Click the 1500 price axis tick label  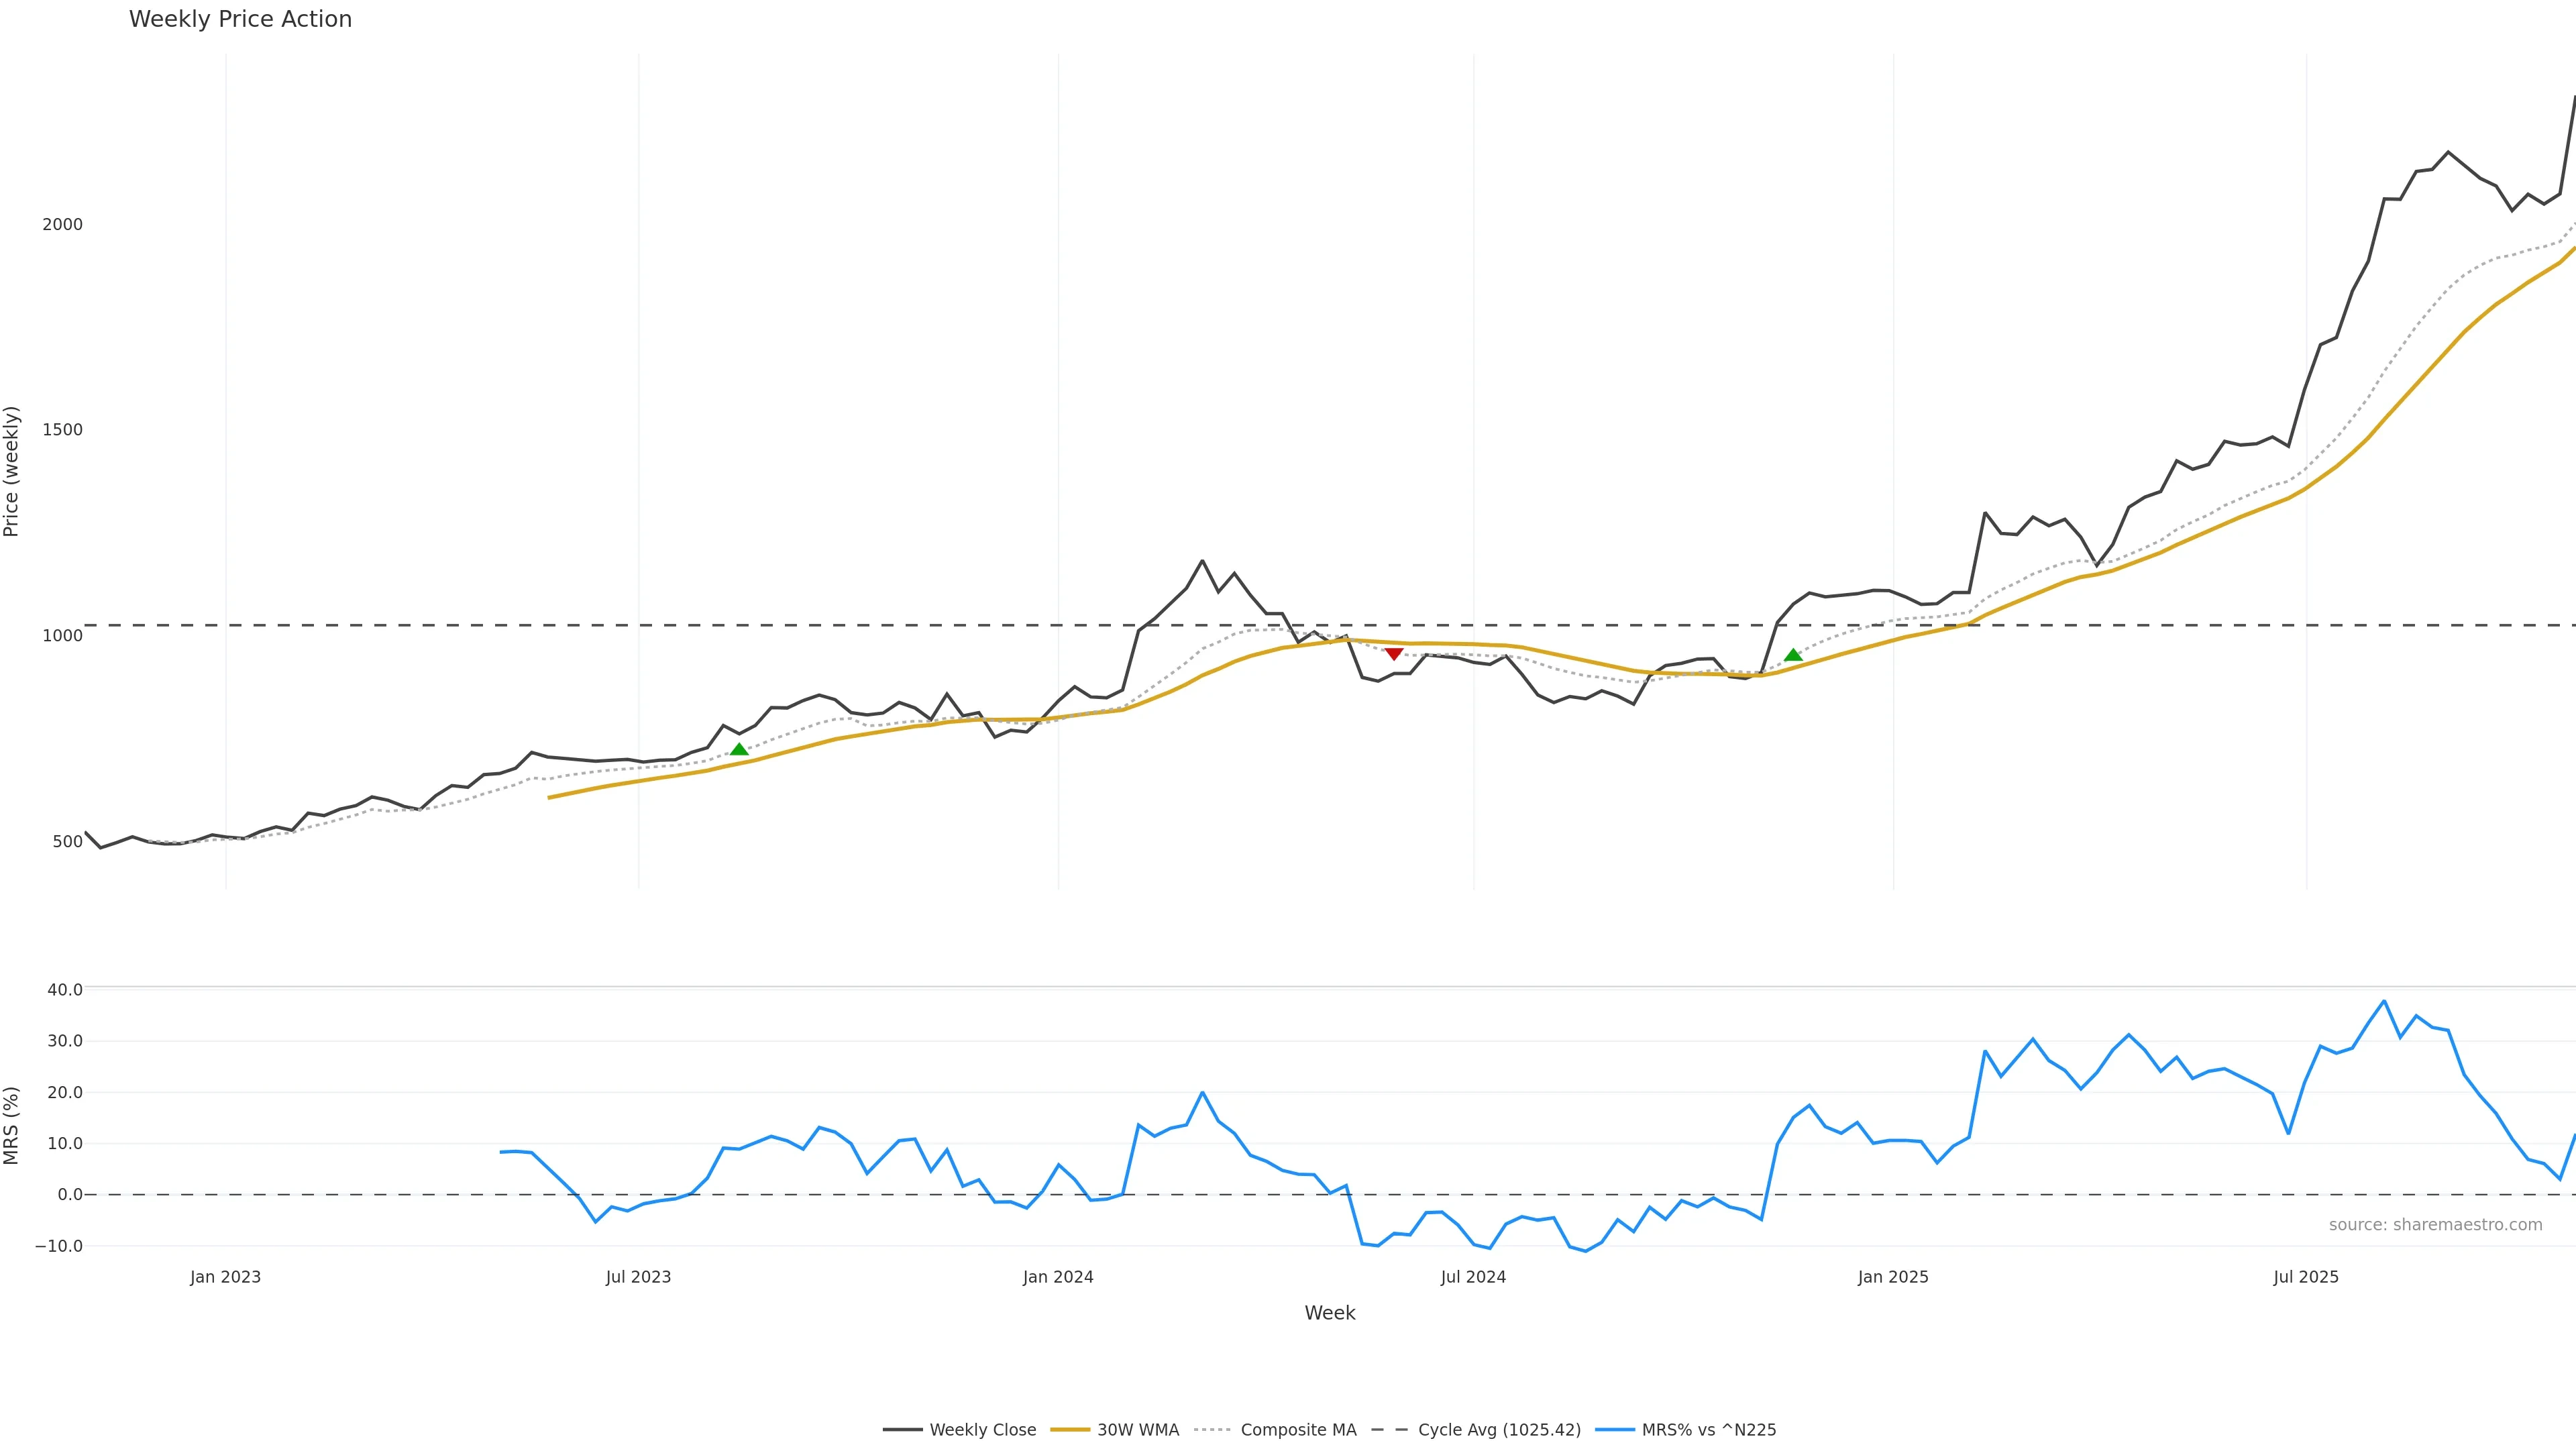(x=62, y=430)
